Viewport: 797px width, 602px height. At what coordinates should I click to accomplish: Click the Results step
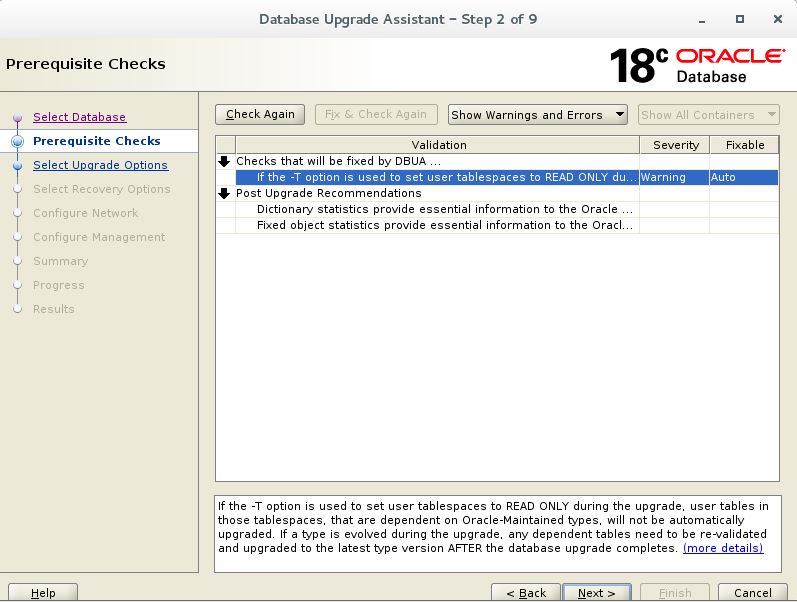click(x=53, y=309)
